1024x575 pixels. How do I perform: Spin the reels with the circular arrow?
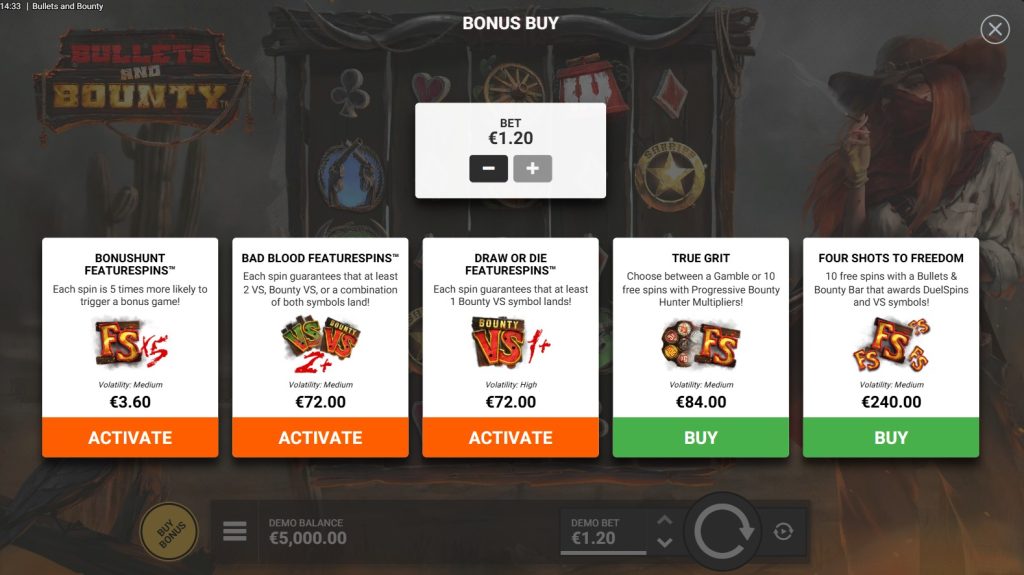723,532
